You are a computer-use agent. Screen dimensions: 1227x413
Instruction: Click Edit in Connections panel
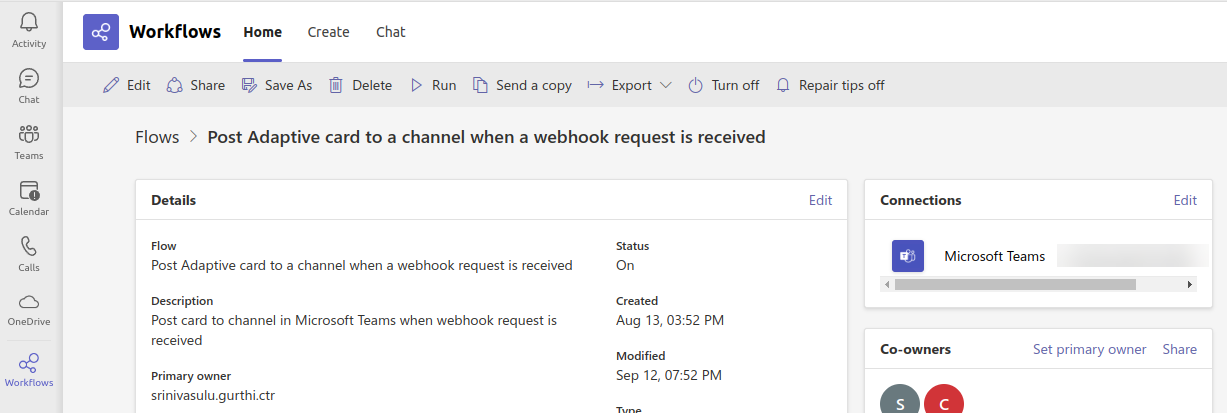[x=1185, y=200]
